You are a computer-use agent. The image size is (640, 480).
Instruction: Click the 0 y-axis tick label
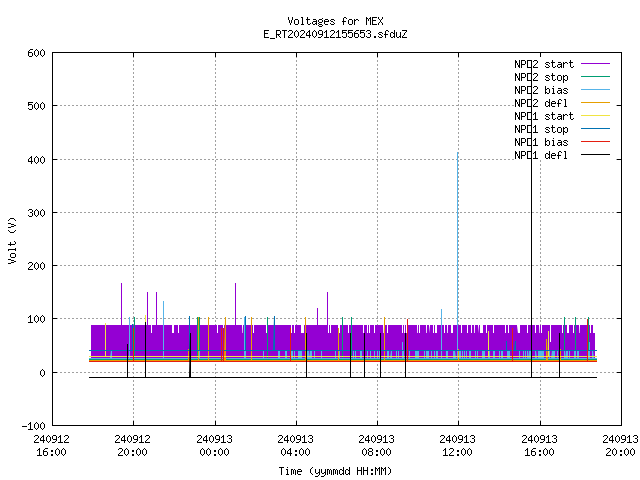(42, 373)
